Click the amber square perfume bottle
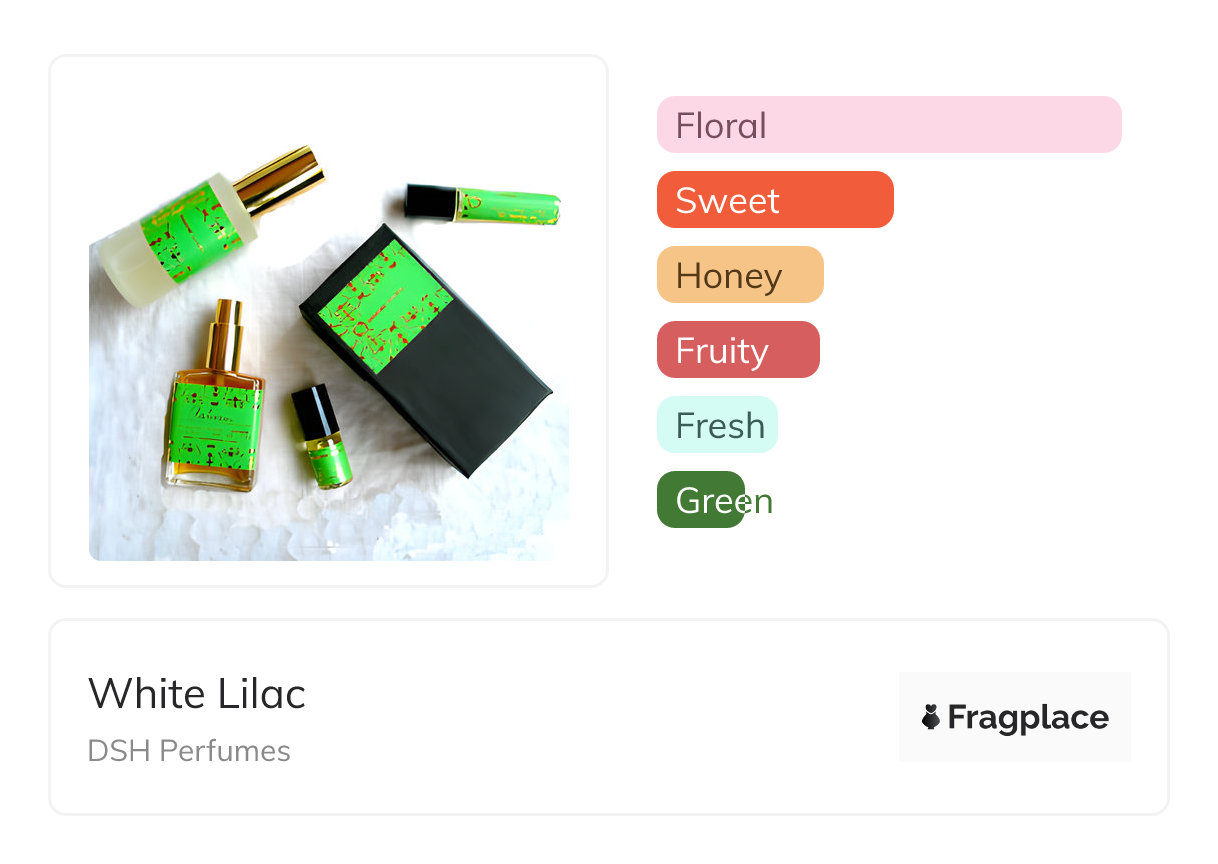 pos(213,432)
